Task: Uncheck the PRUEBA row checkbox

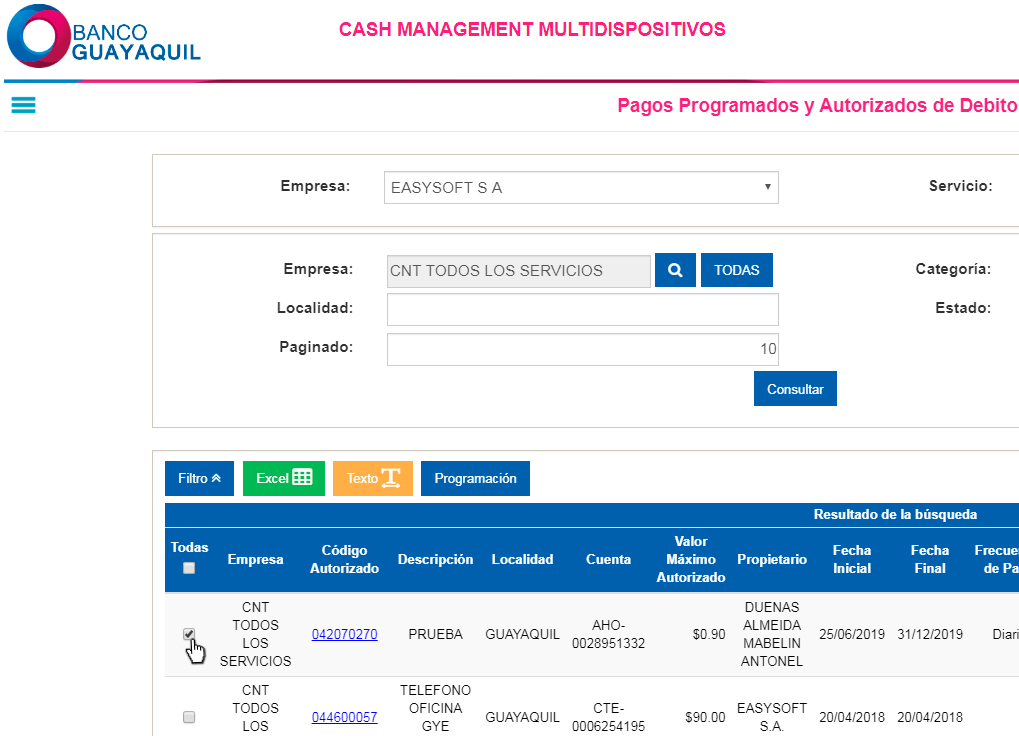Action: pos(188,634)
